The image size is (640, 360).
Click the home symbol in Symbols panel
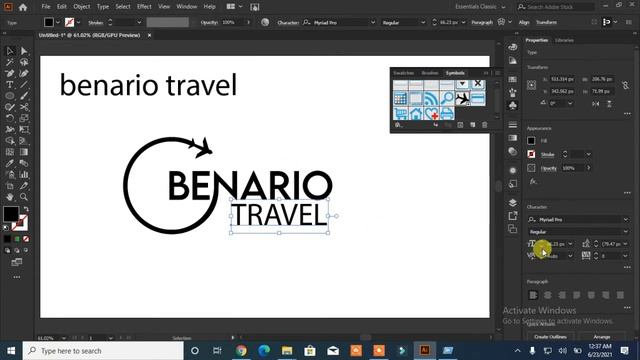pos(416,113)
